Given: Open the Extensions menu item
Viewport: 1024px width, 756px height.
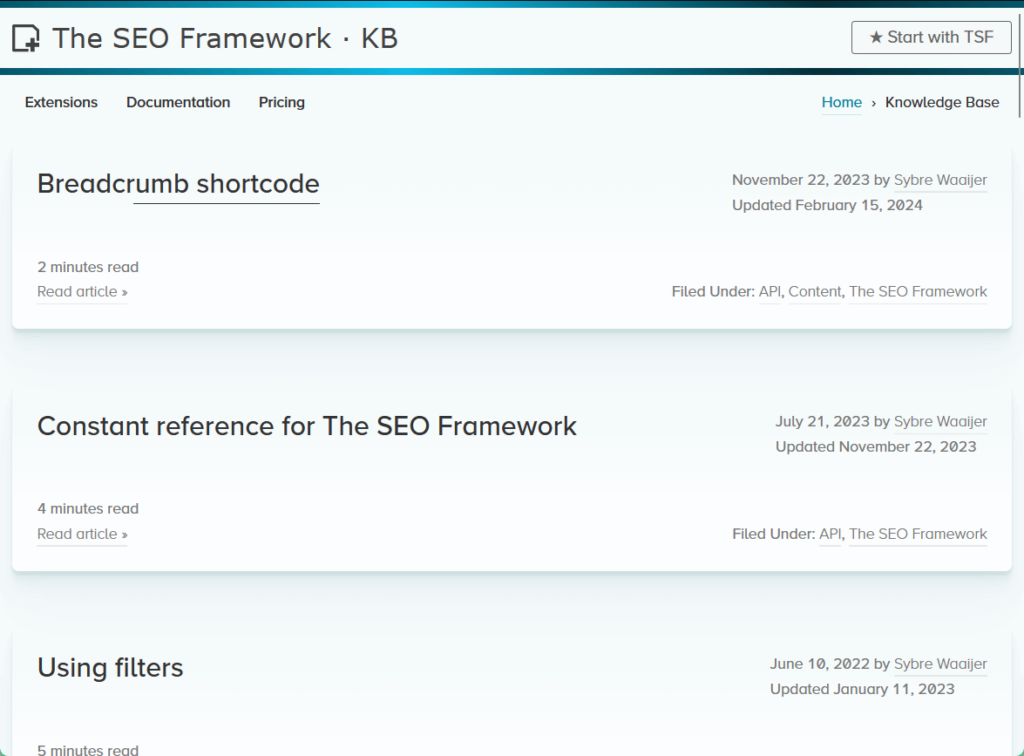Looking at the screenshot, I should point(61,102).
